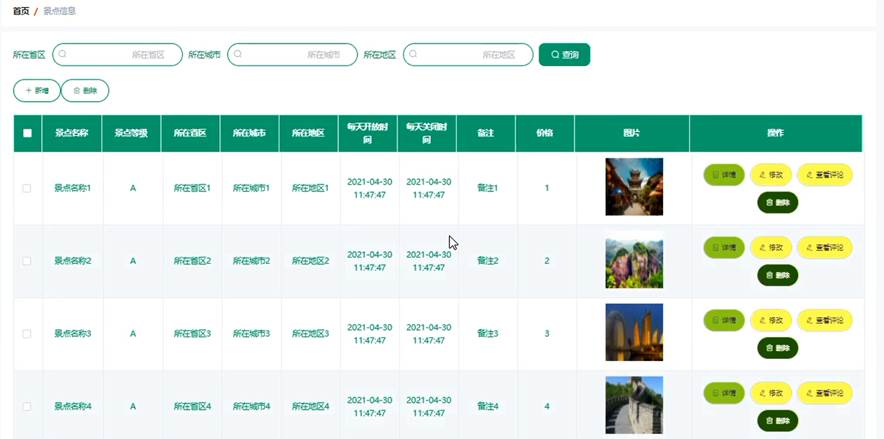Click 修改 for 景点名称4 row
This screenshot has width=884, height=439.
(x=771, y=393)
